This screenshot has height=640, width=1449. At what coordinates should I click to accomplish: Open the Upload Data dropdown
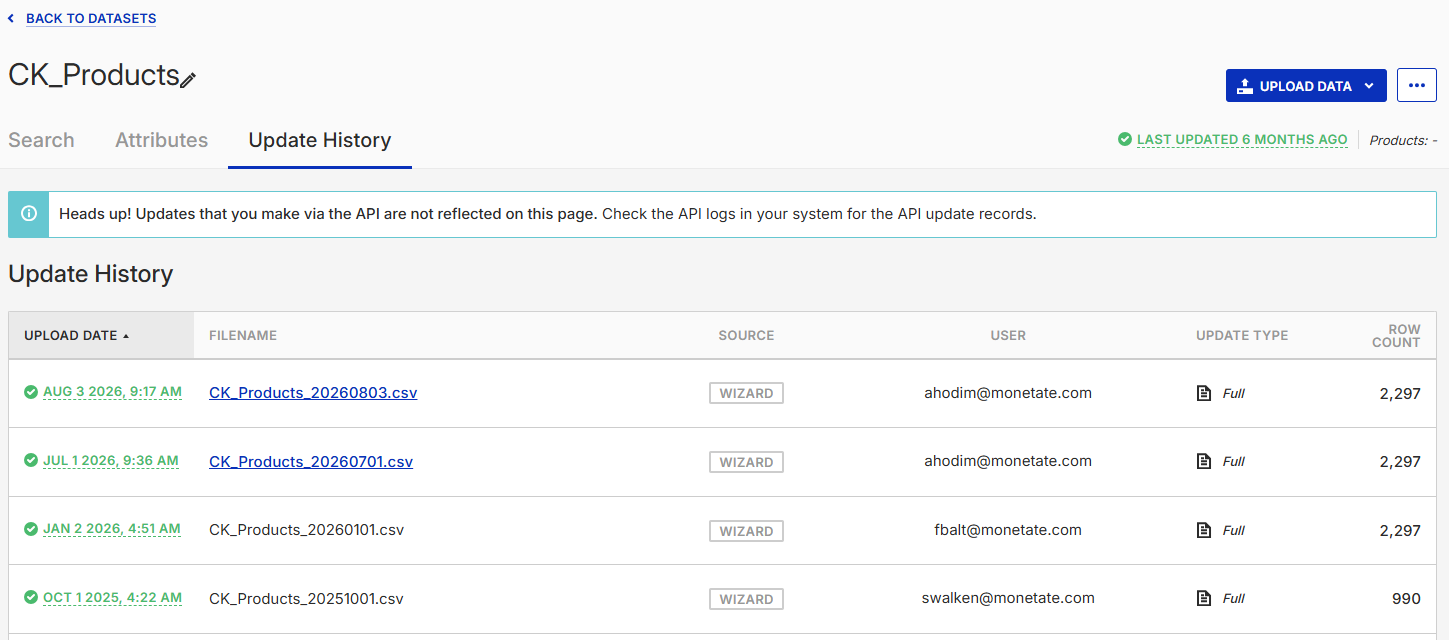[x=1305, y=86]
